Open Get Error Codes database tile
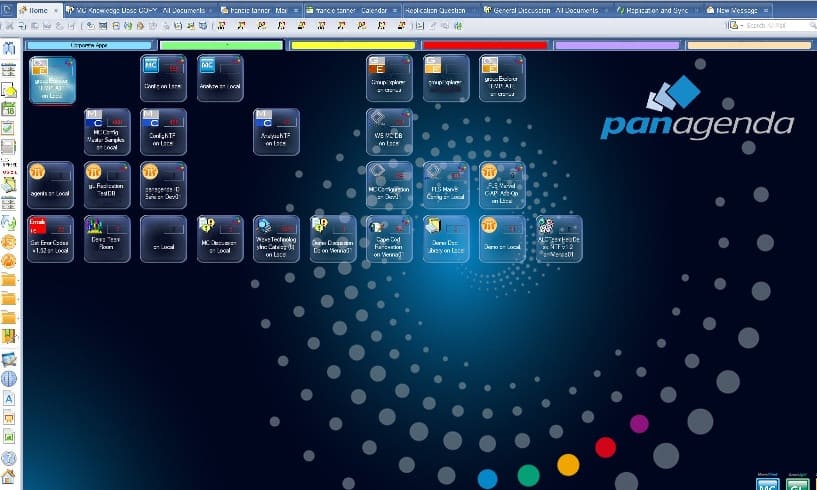The image size is (817, 490). pos(50,238)
